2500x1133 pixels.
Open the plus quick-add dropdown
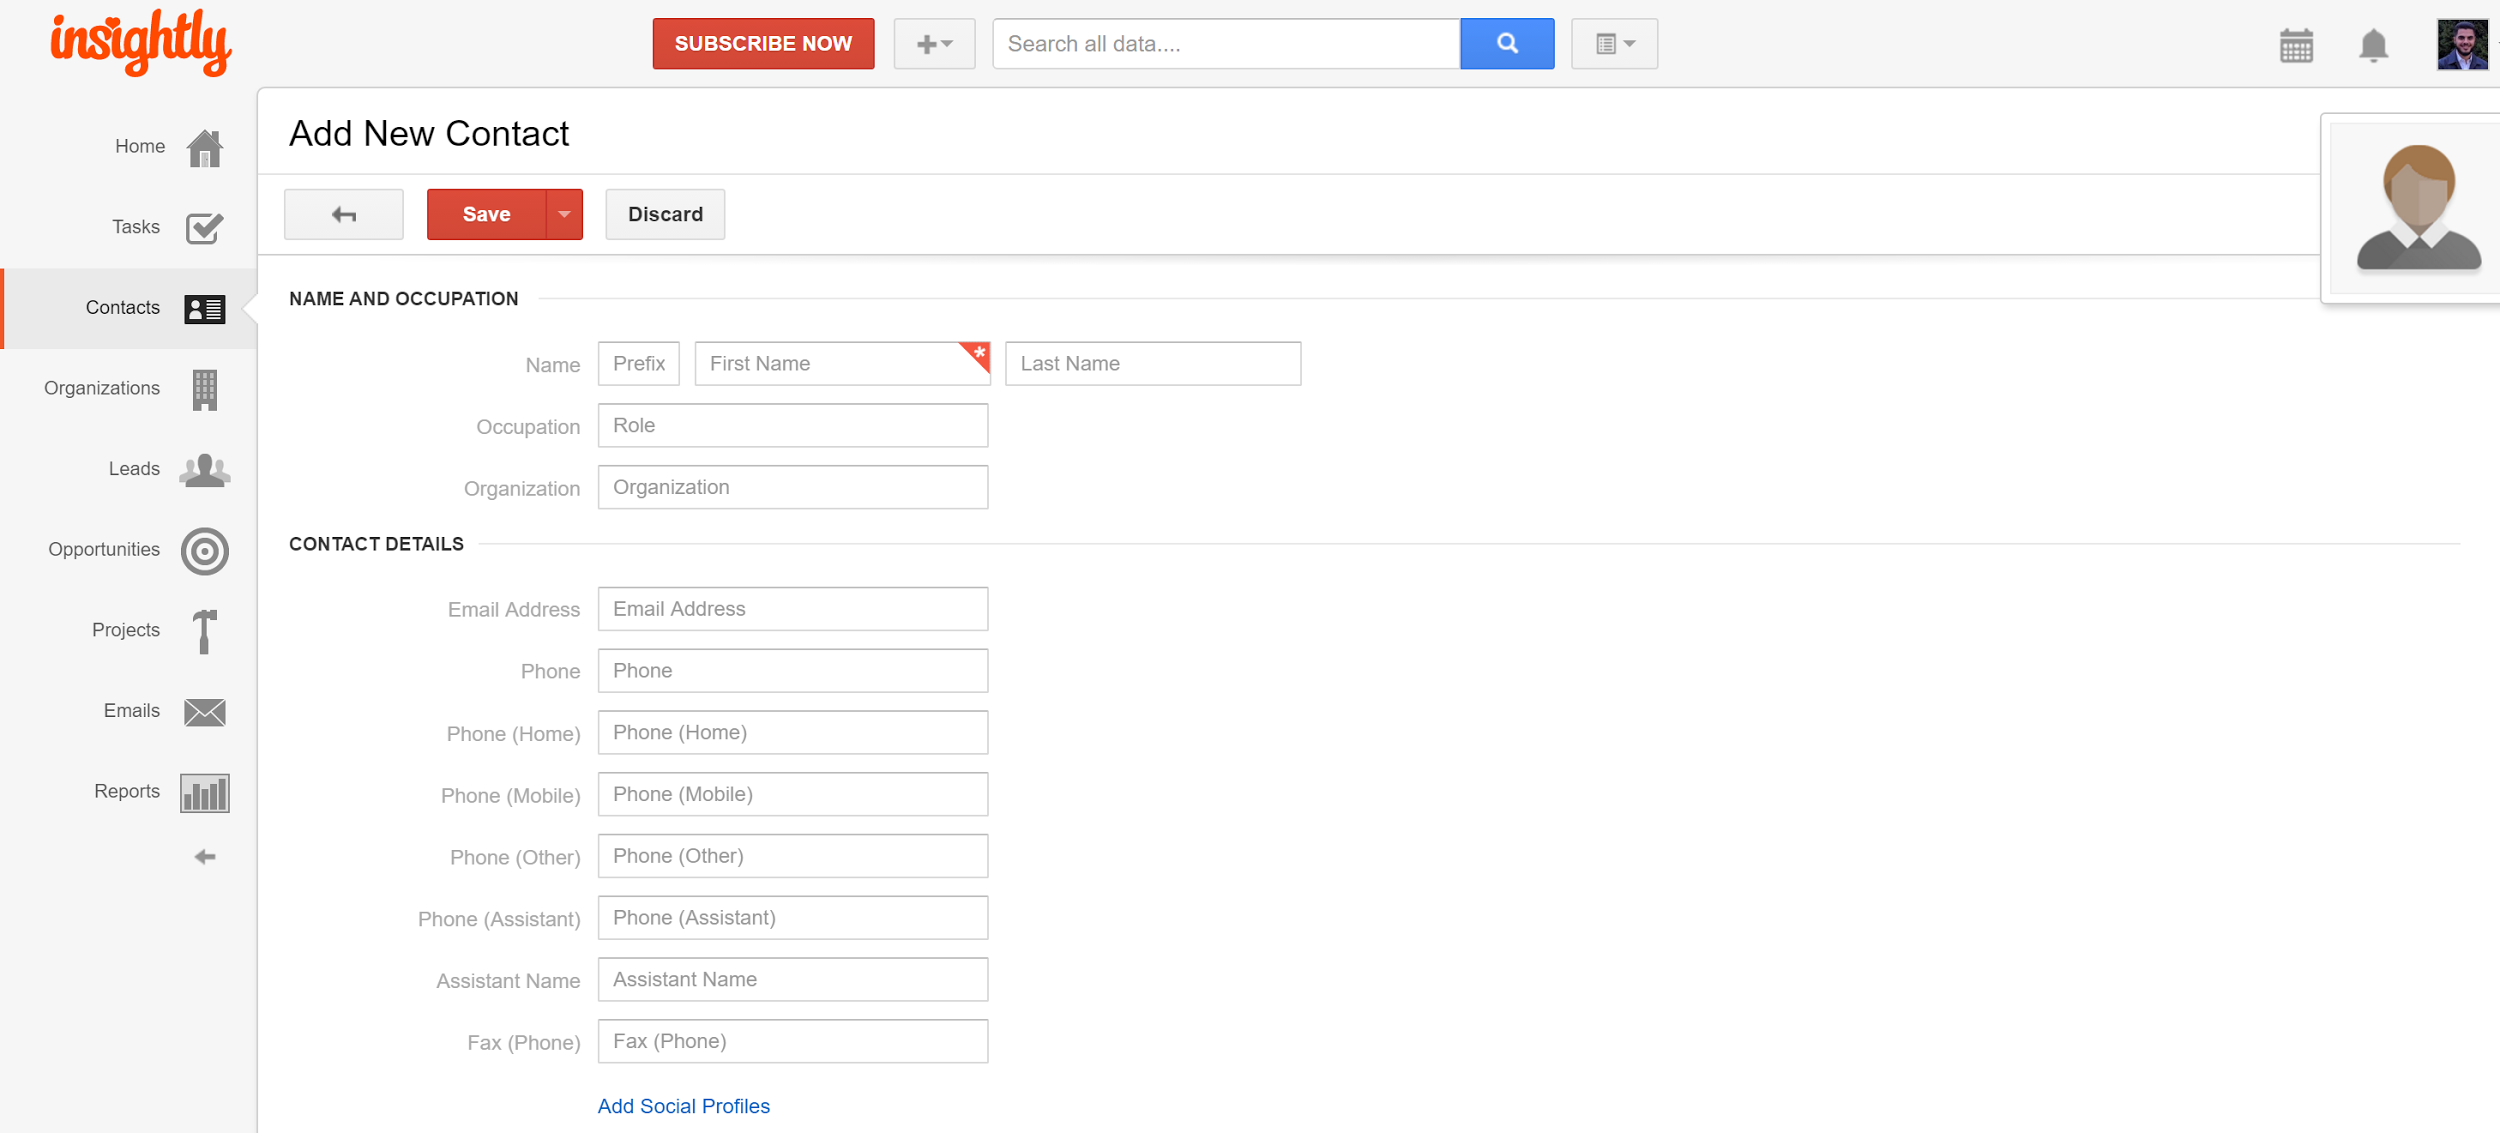pos(934,43)
